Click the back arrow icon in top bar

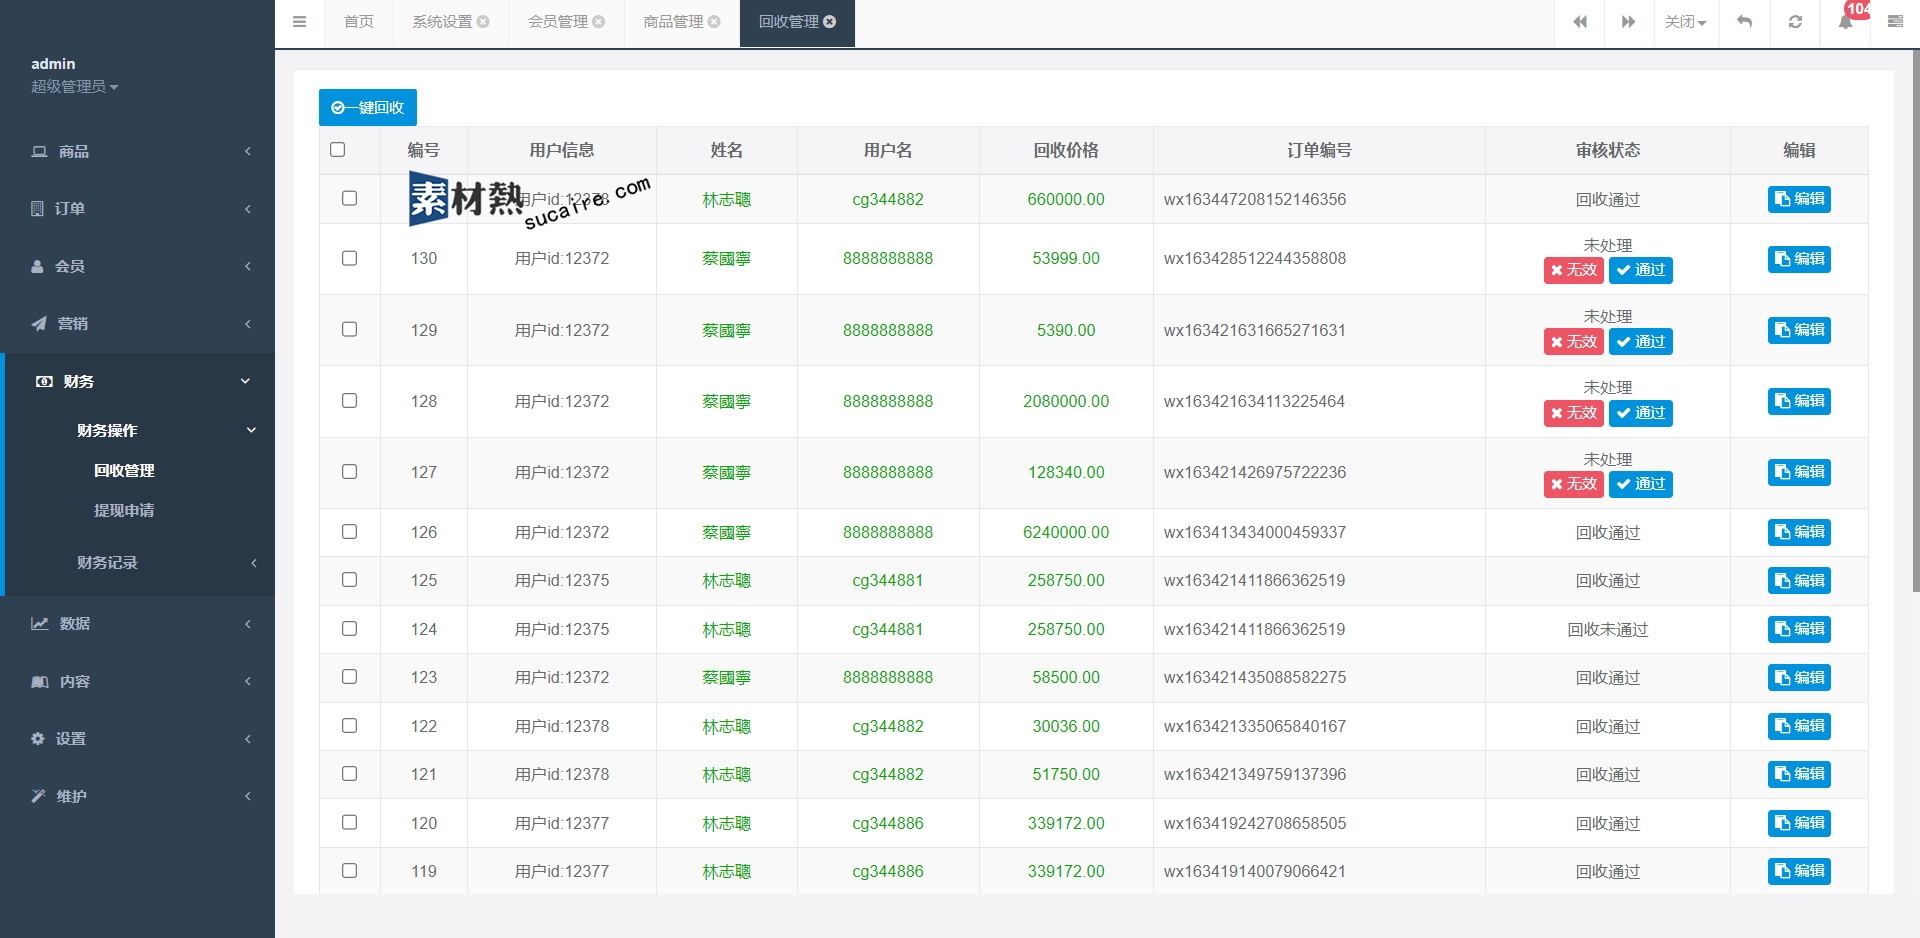[x=1744, y=22]
